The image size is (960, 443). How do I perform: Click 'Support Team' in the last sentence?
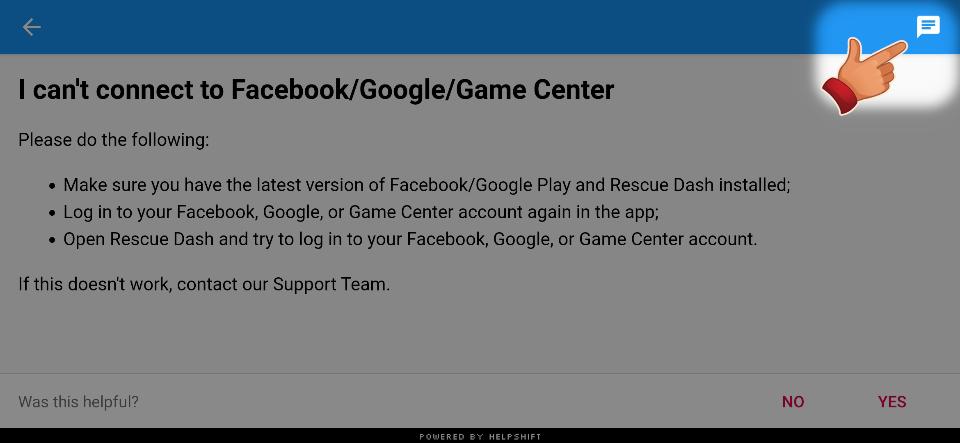[x=330, y=285]
